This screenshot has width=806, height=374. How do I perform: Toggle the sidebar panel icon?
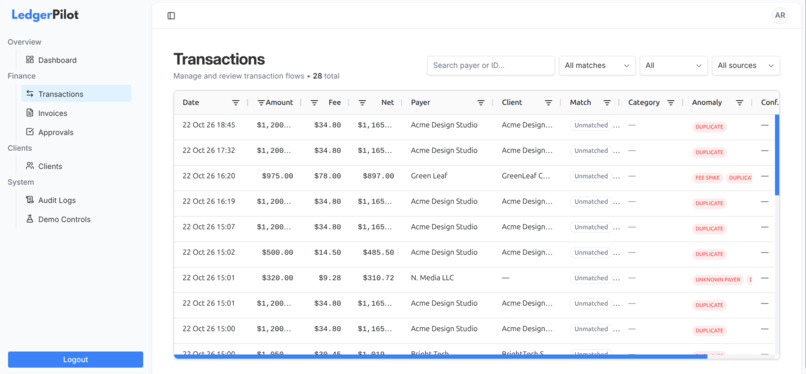171,16
